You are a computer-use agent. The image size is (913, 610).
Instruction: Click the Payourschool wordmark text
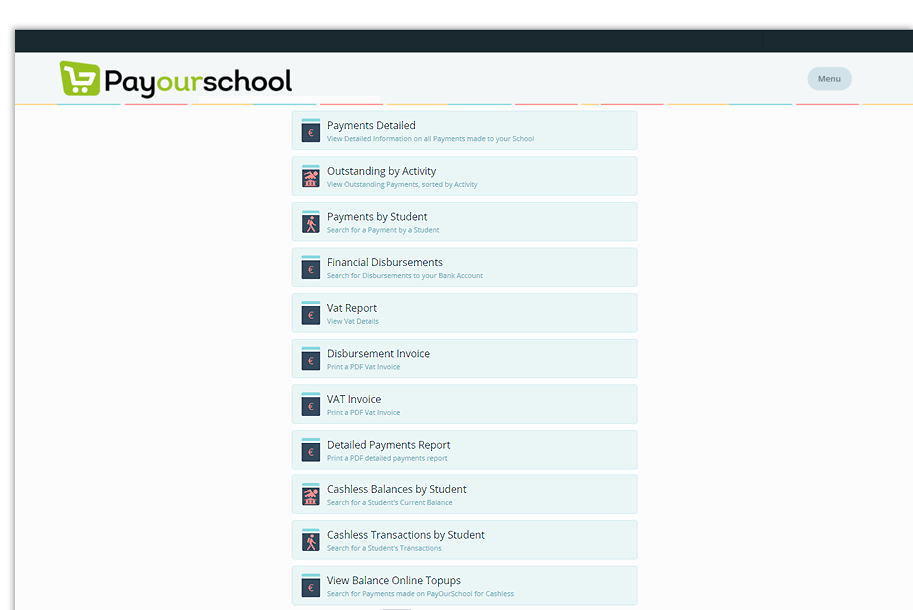pyautogui.click(x=198, y=81)
